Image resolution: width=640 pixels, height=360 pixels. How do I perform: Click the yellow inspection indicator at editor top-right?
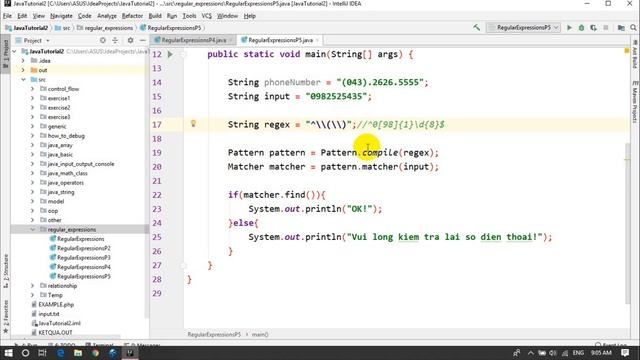(627, 51)
